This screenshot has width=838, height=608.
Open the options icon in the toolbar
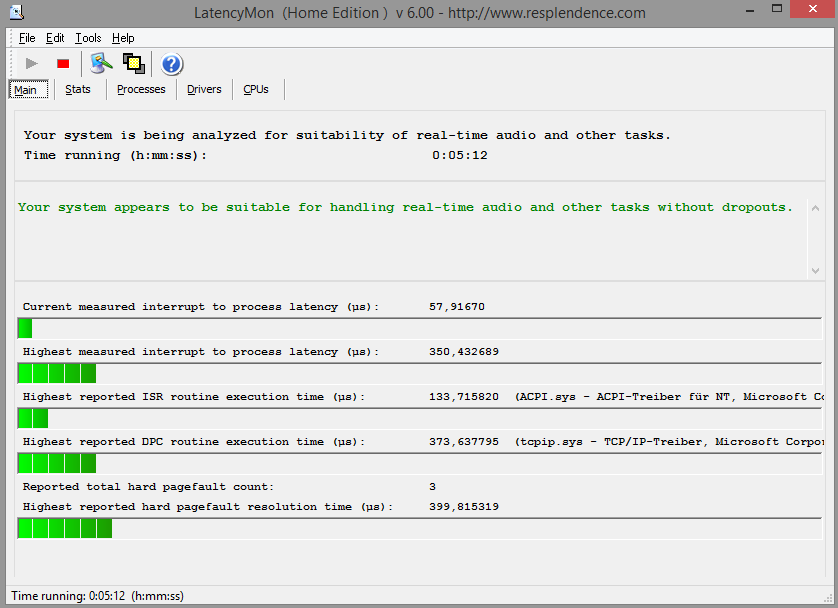pyautogui.click(x=102, y=64)
